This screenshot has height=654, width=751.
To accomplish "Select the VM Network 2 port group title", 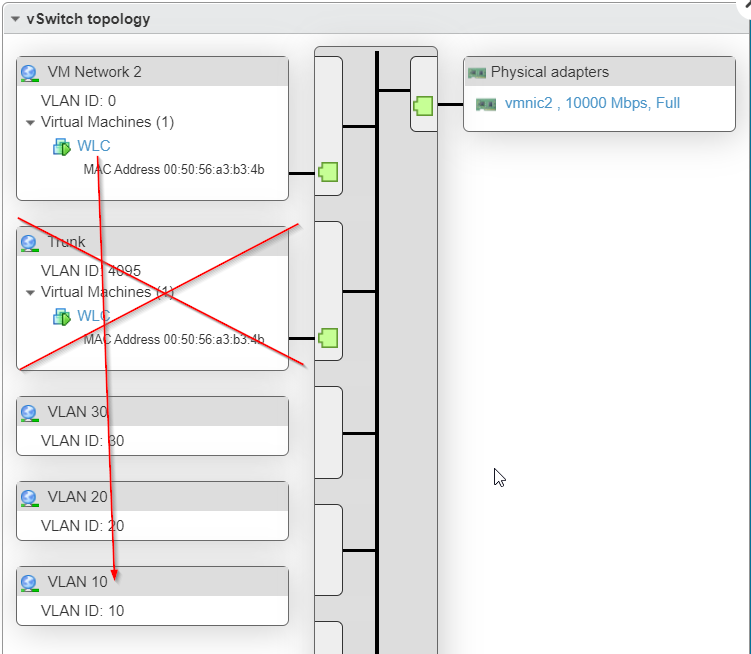I will point(94,72).
